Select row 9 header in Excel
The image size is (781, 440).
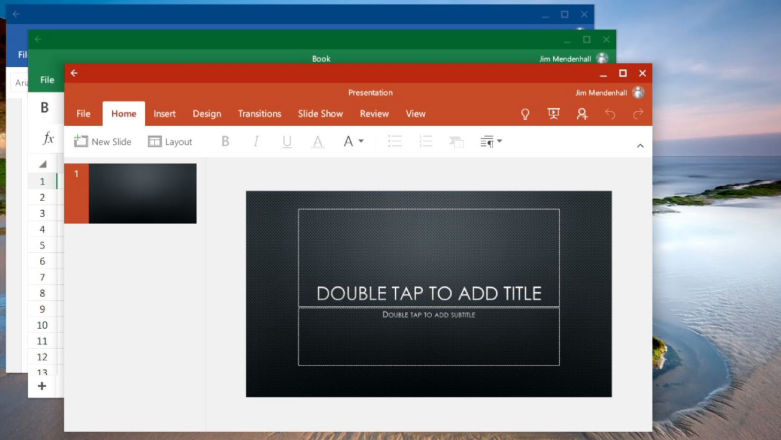tap(42, 309)
